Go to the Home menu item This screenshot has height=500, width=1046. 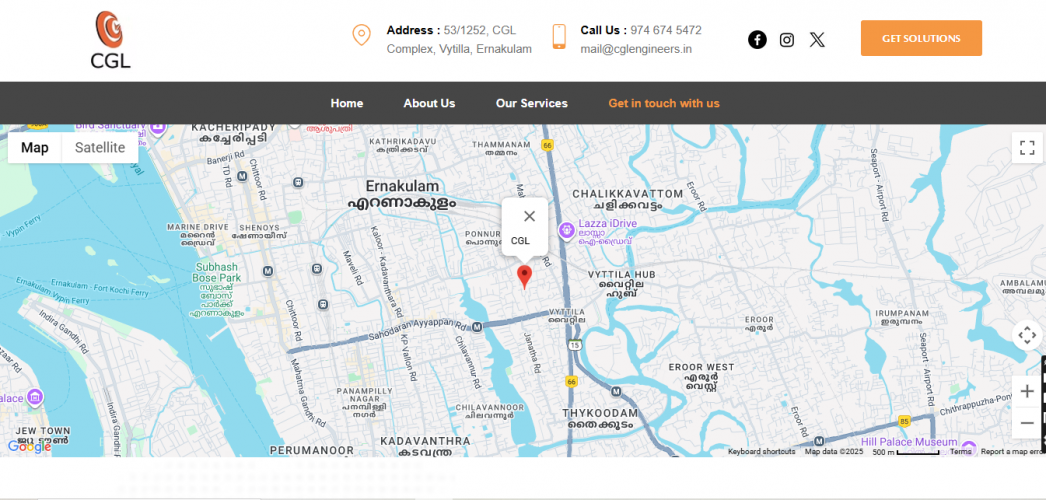(347, 103)
